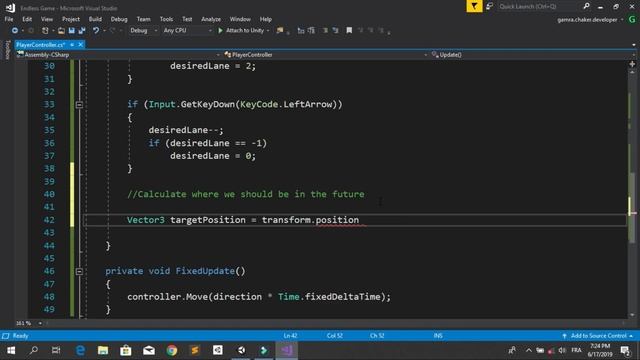The image size is (640, 360).
Task: Click the gamra.chaker.developer account name
Action: point(587,20)
